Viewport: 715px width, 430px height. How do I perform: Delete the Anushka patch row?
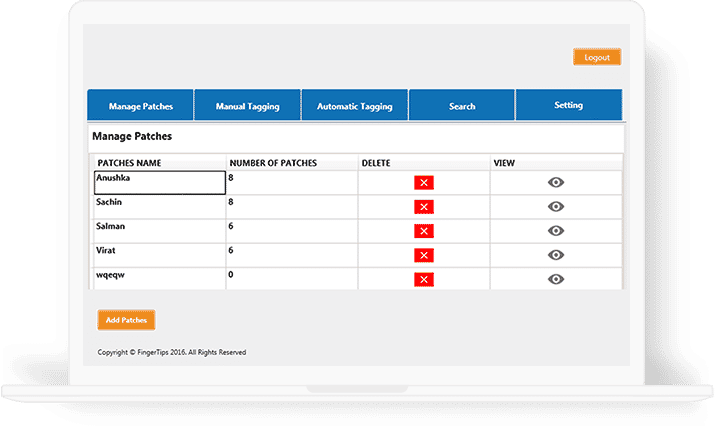point(424,182)
